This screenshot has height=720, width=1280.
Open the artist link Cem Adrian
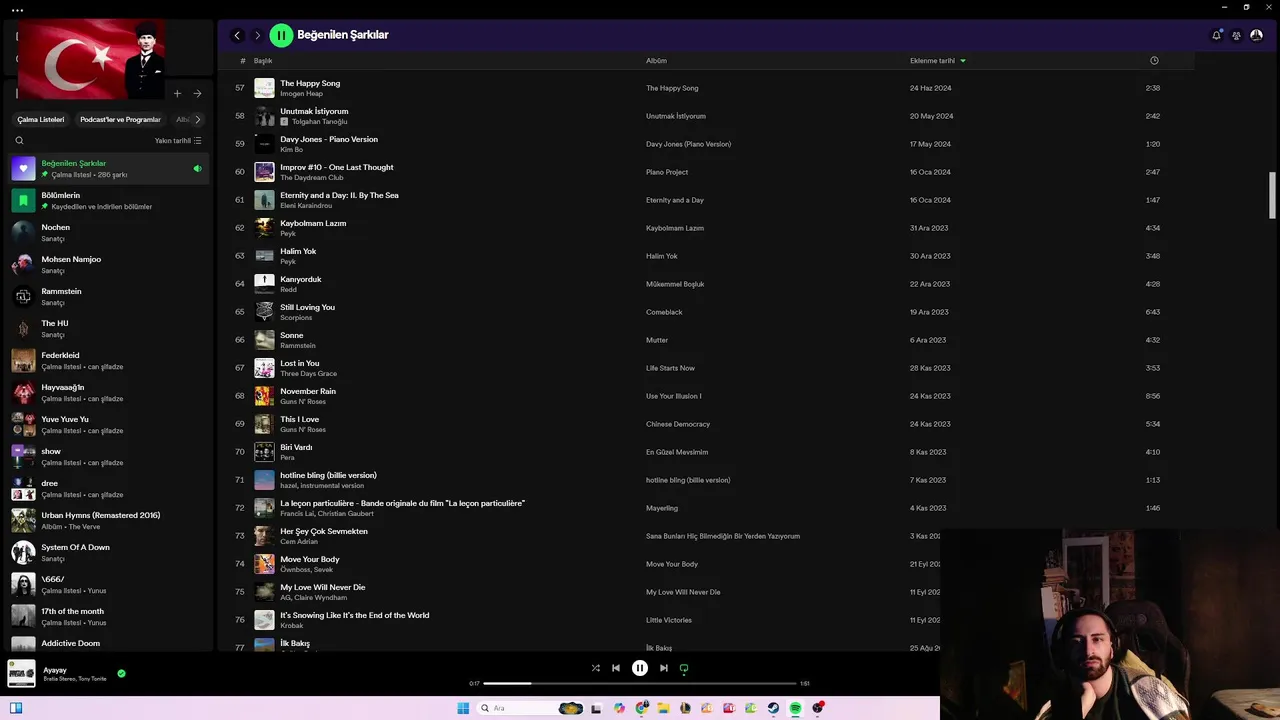(299, 542)
